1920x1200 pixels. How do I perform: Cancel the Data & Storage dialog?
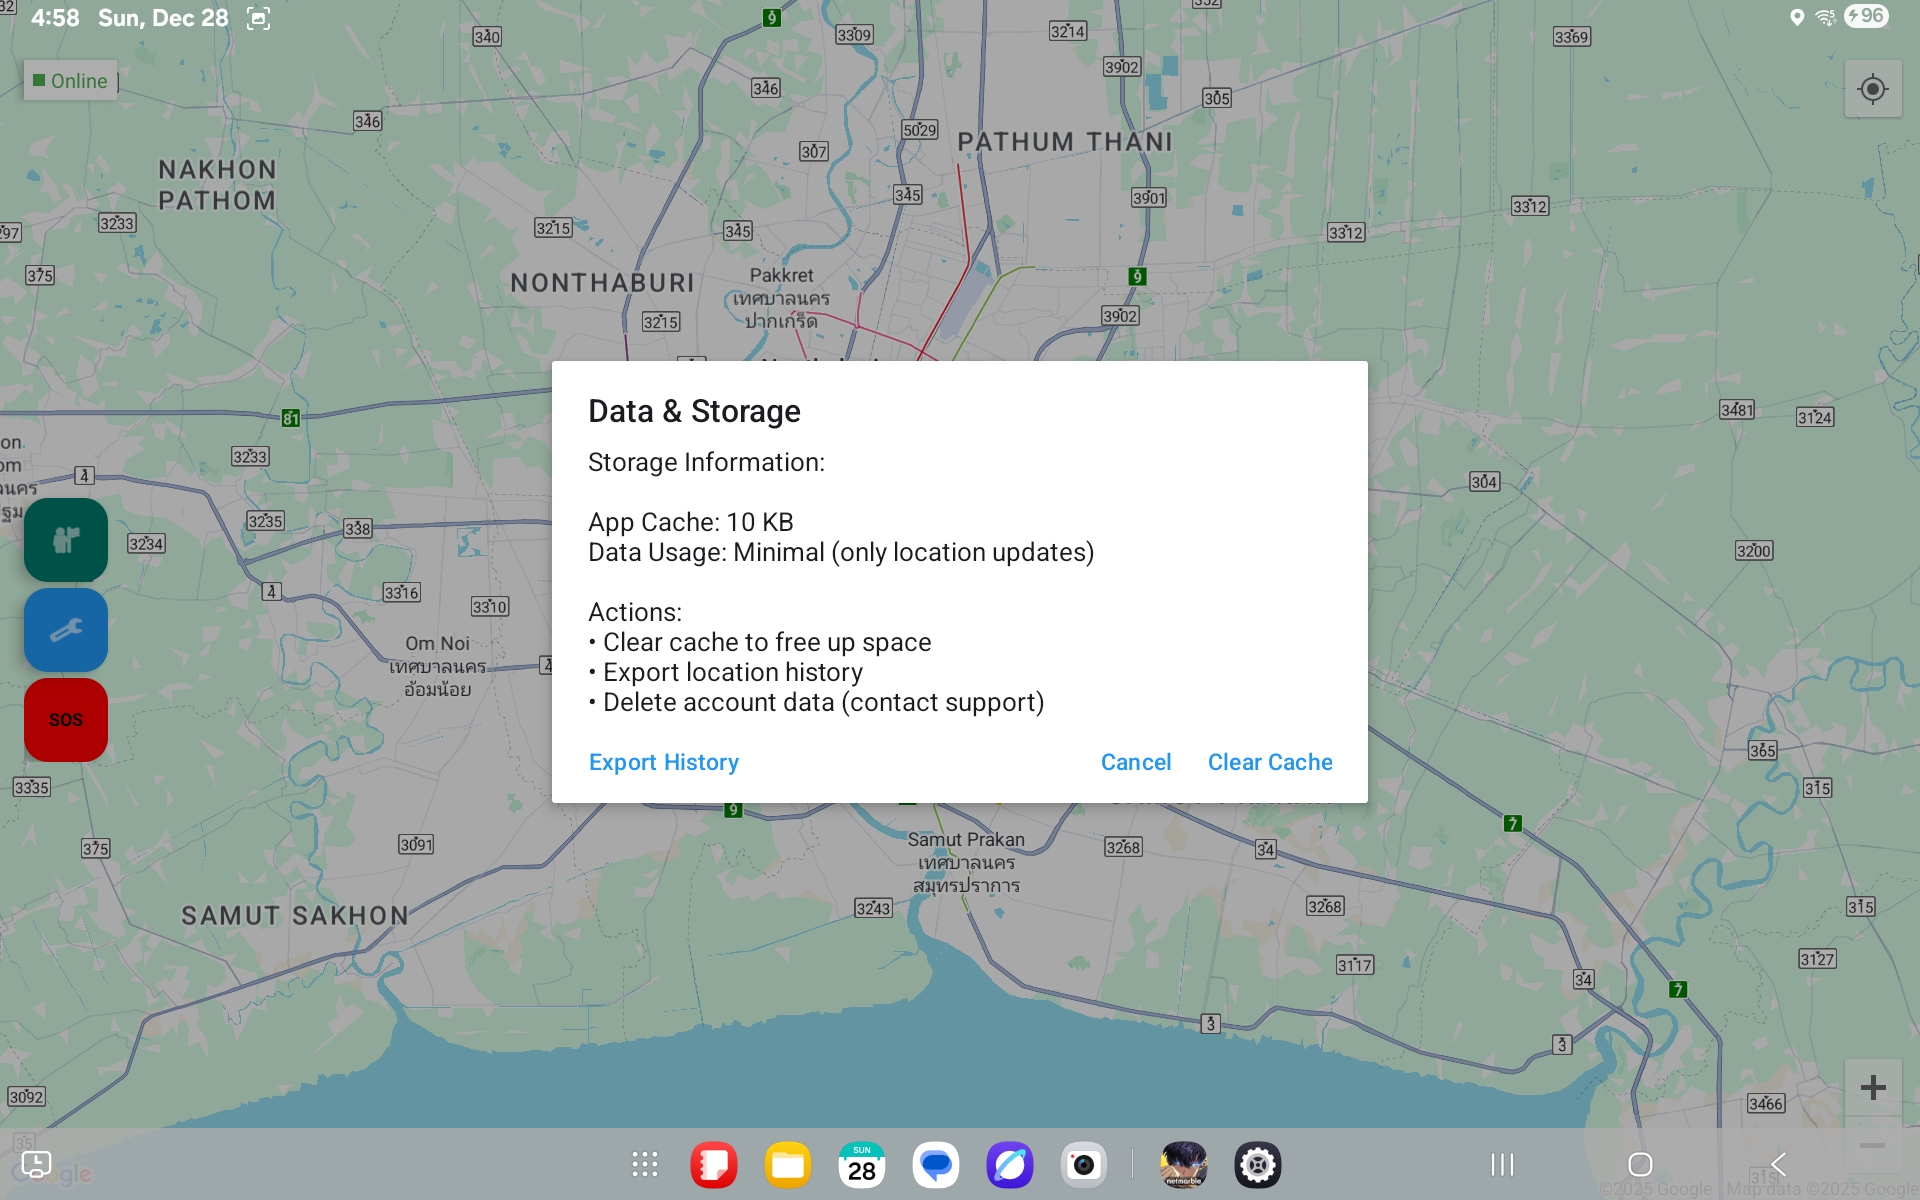click(x=1135, y=762)
